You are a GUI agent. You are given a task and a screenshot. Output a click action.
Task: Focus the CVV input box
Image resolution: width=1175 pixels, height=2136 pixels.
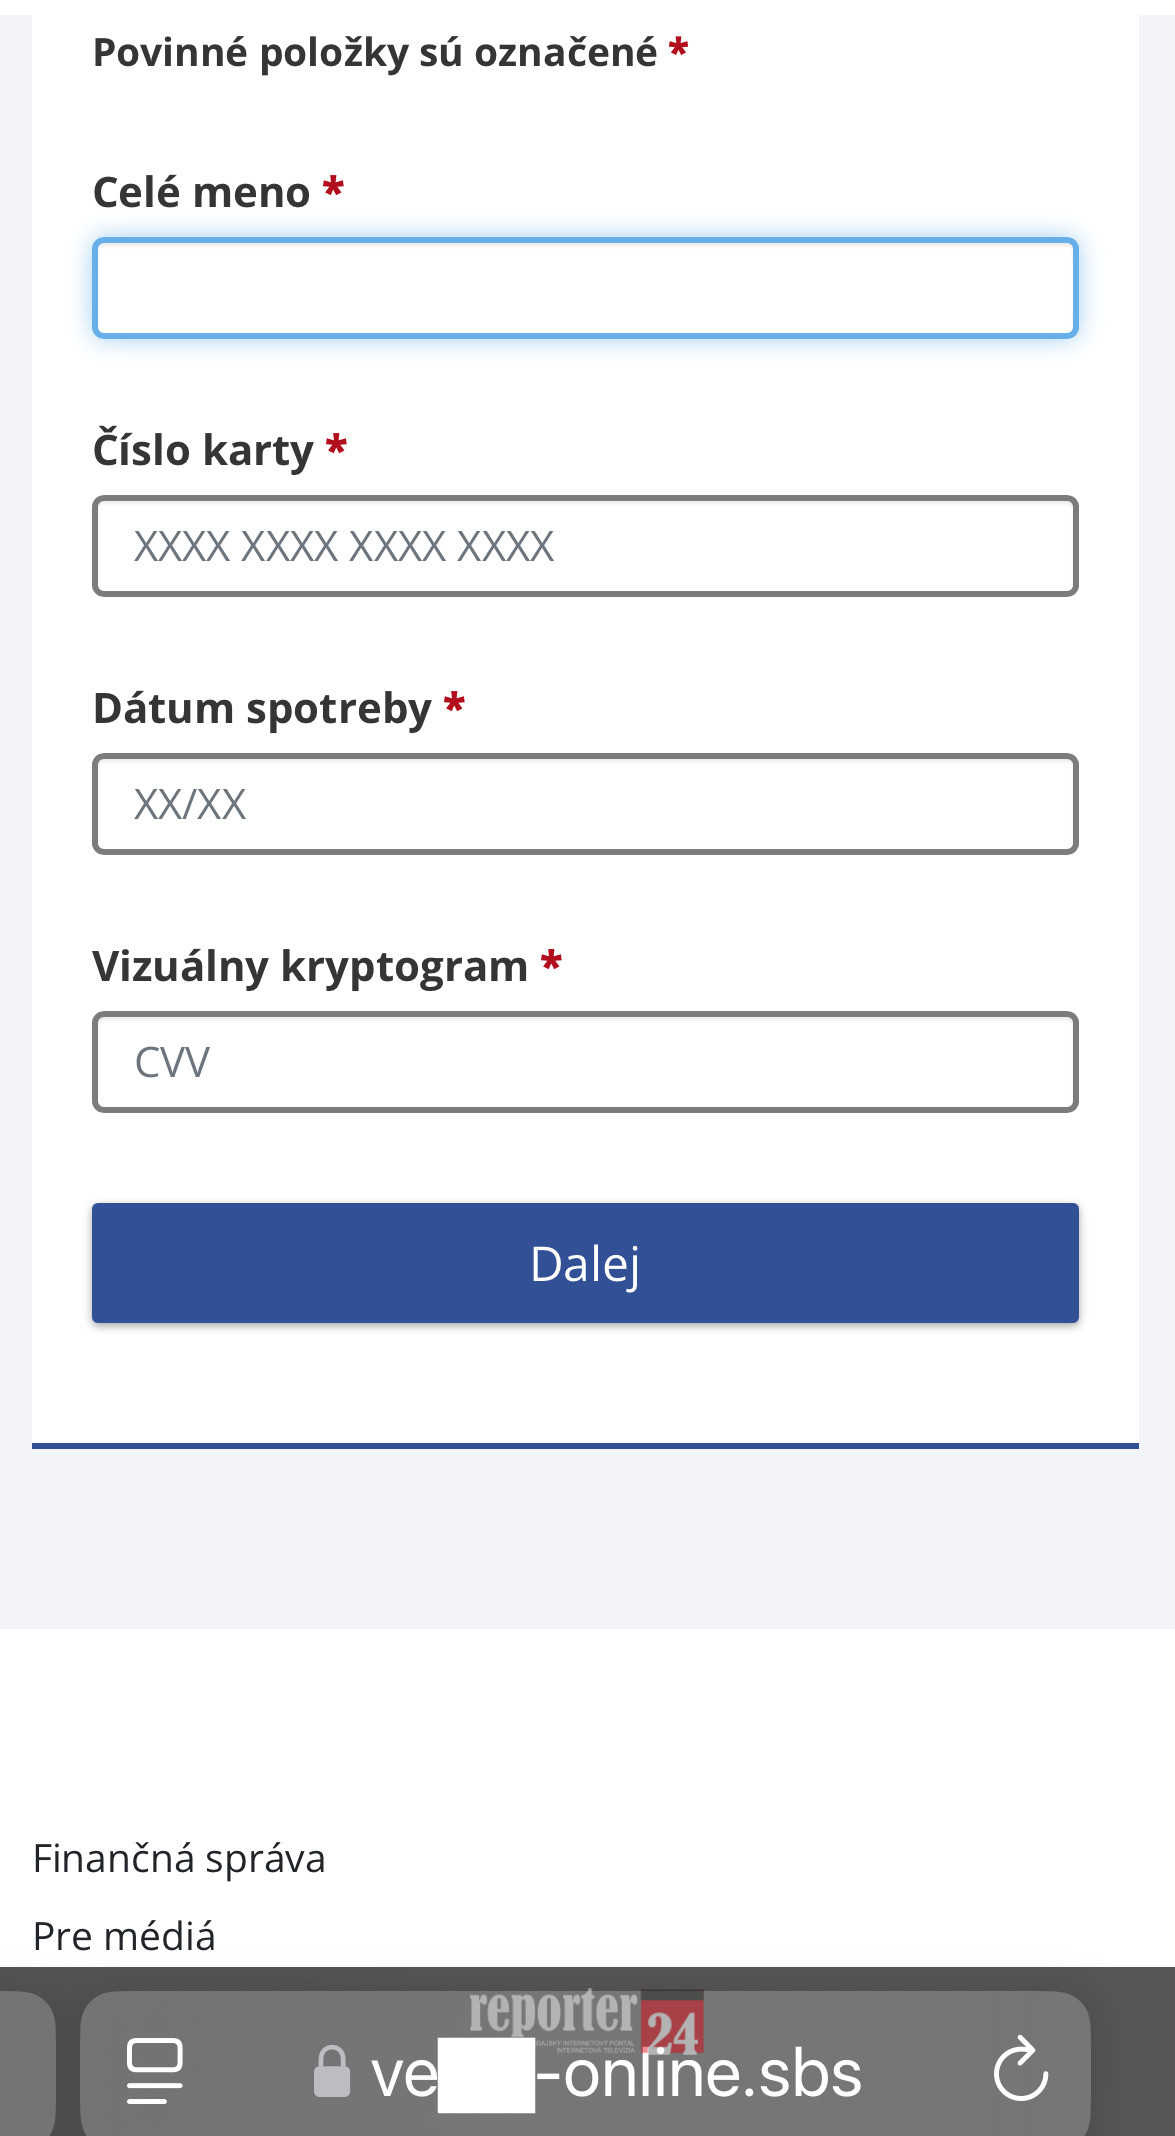(x=585, y=1062)
